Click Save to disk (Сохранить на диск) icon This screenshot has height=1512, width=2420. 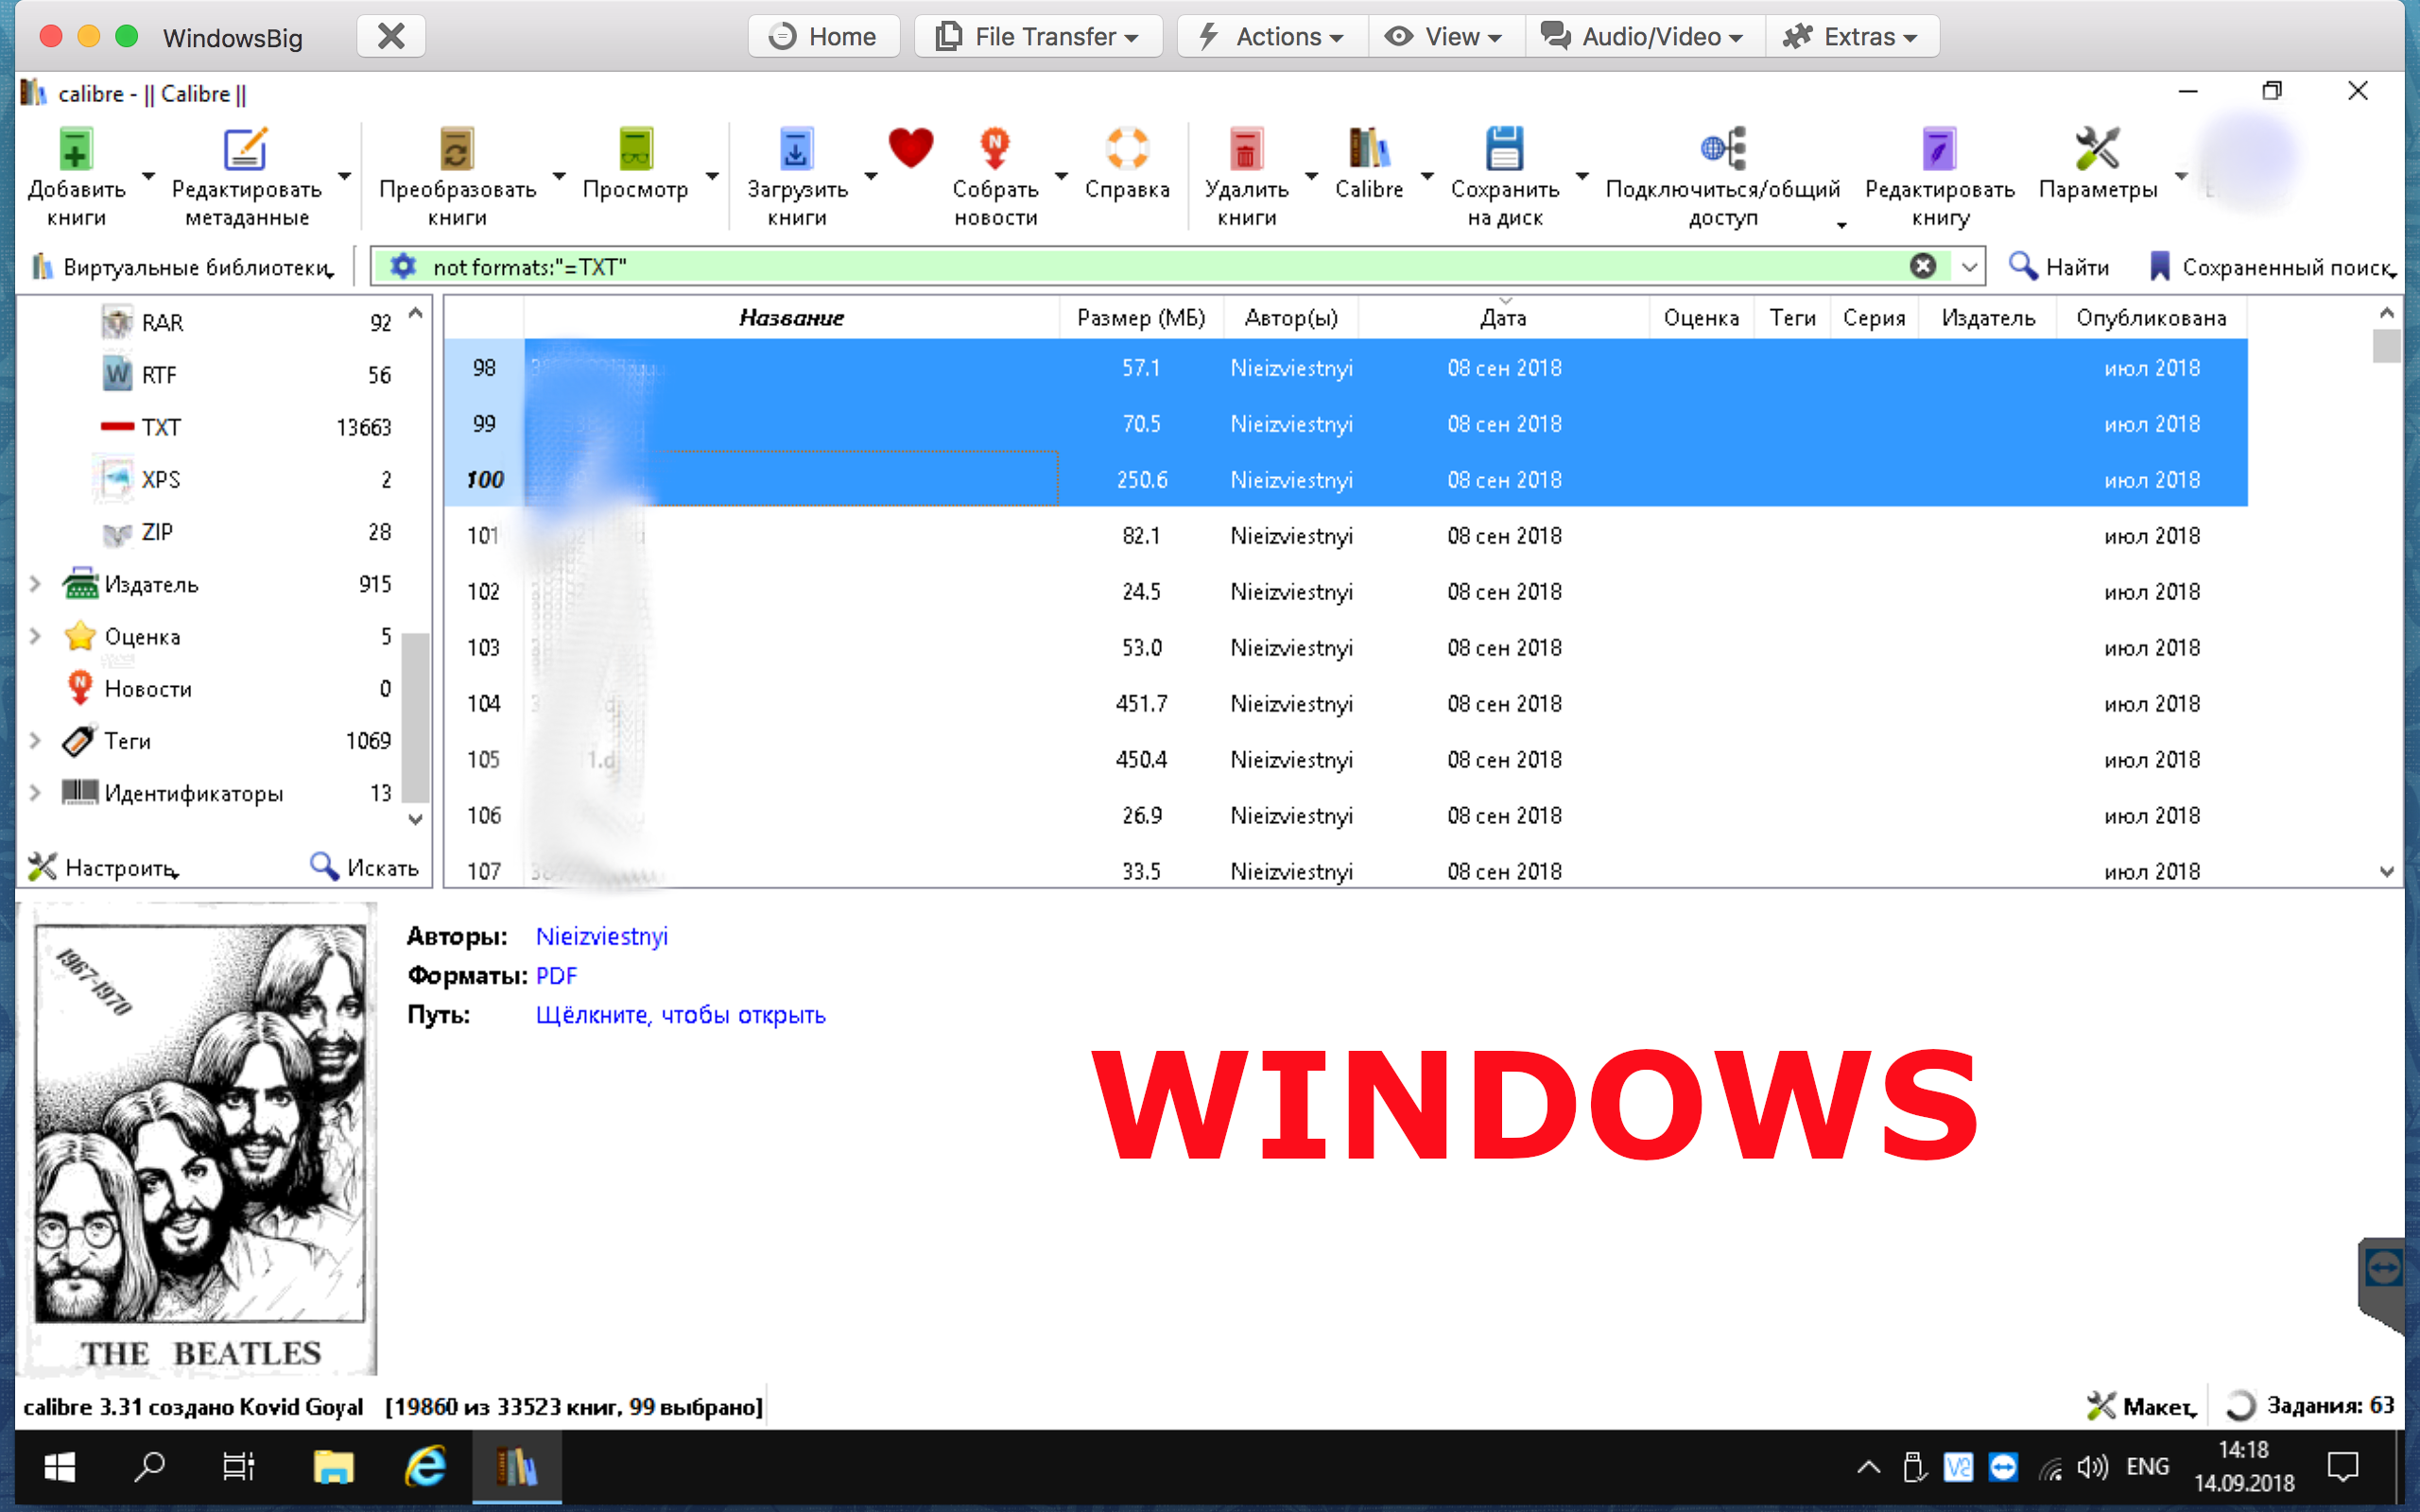(1504, 151)
